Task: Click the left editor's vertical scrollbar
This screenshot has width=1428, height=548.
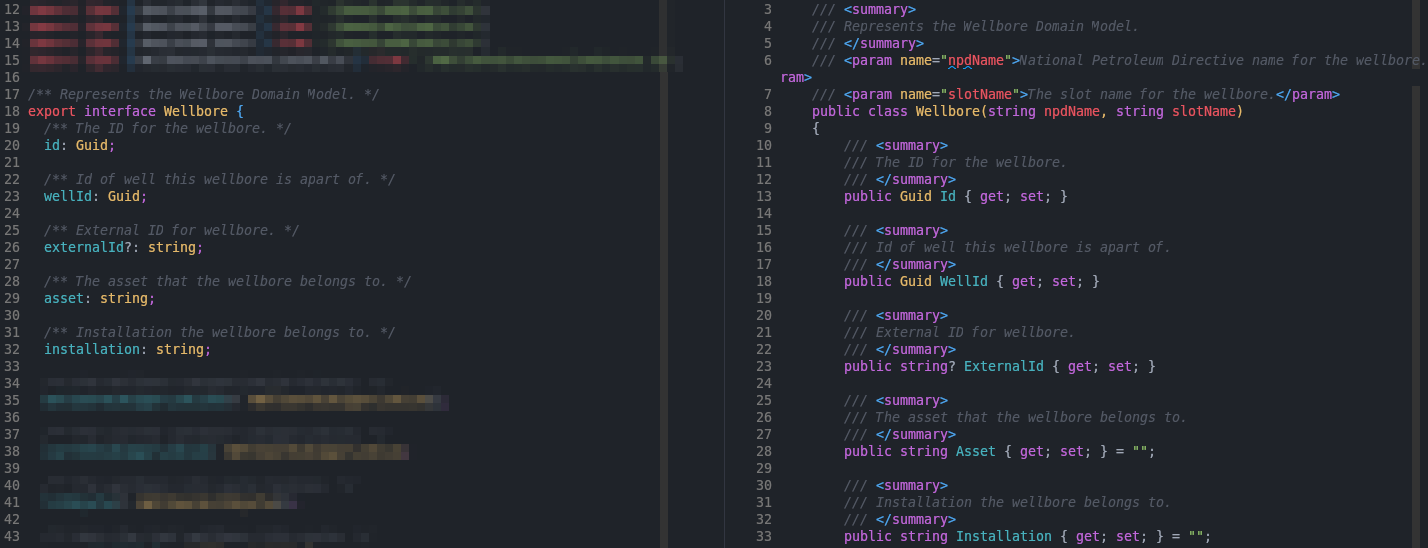Action: click(x=664, y=274)
